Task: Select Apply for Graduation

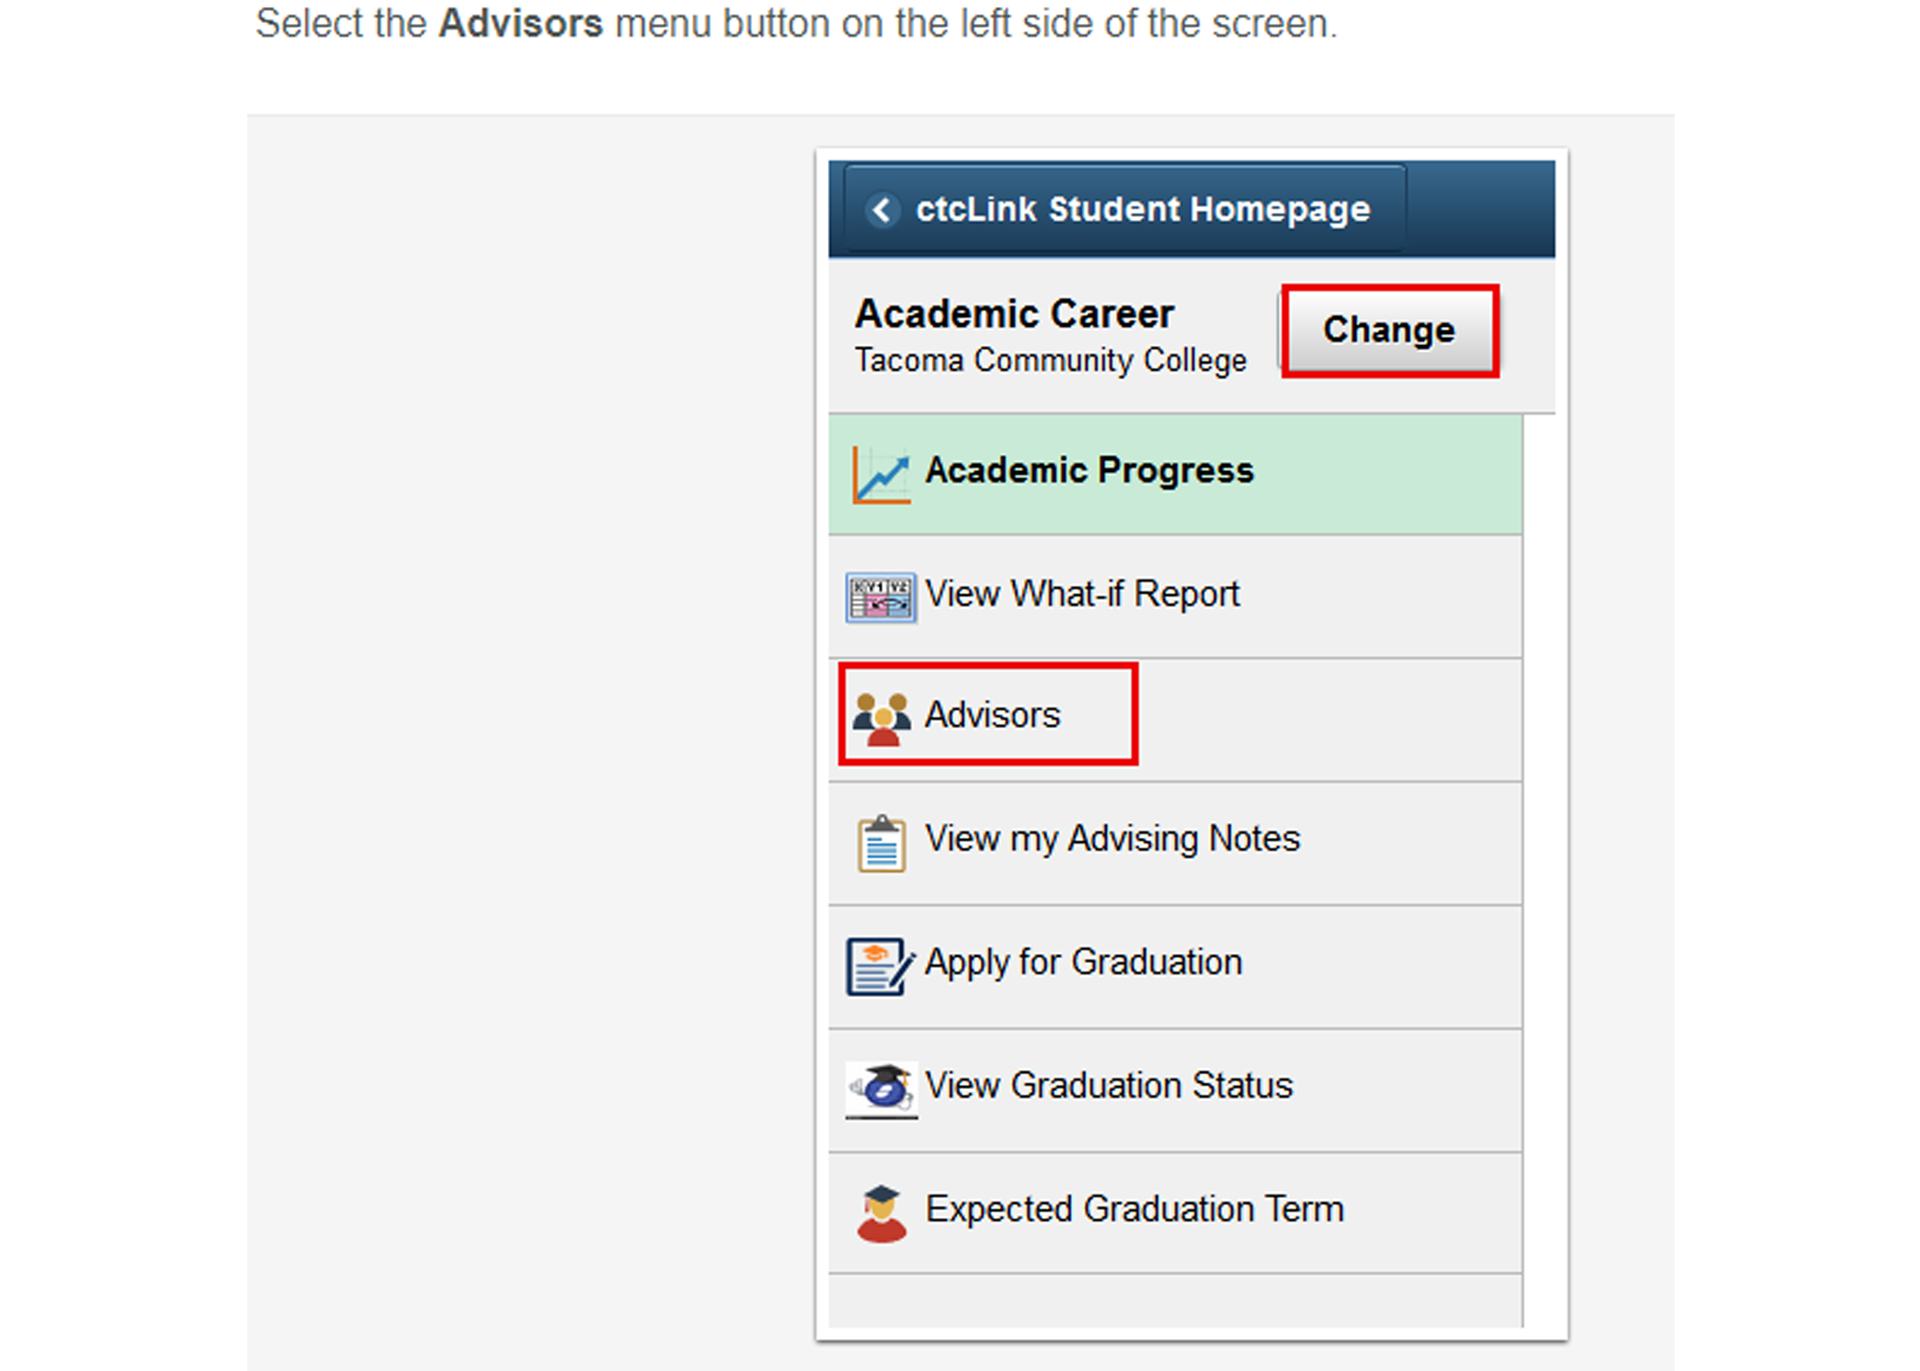Action: [x=1175, y=966]
